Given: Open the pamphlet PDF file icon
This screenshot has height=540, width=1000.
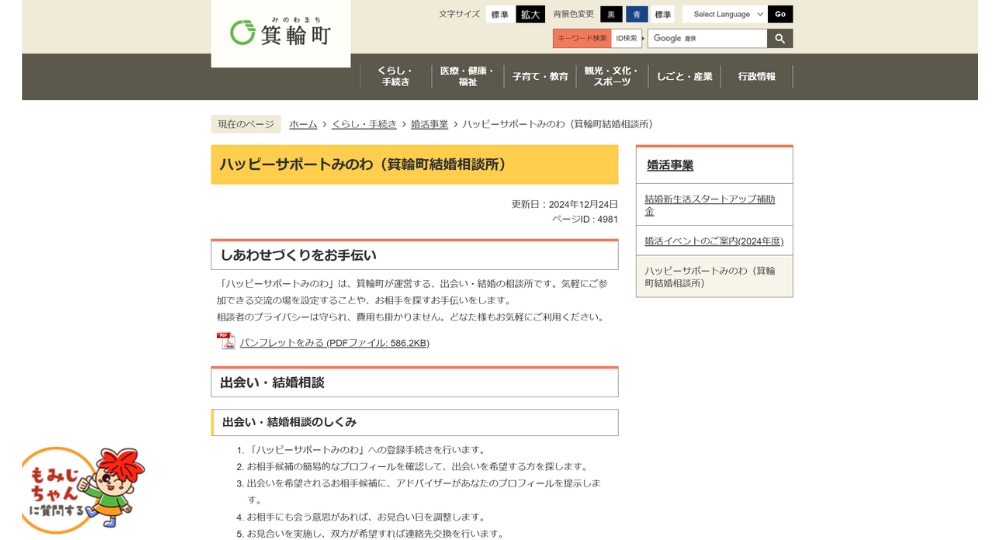Looking at the screenshot, I should click(x=226, y=341).
